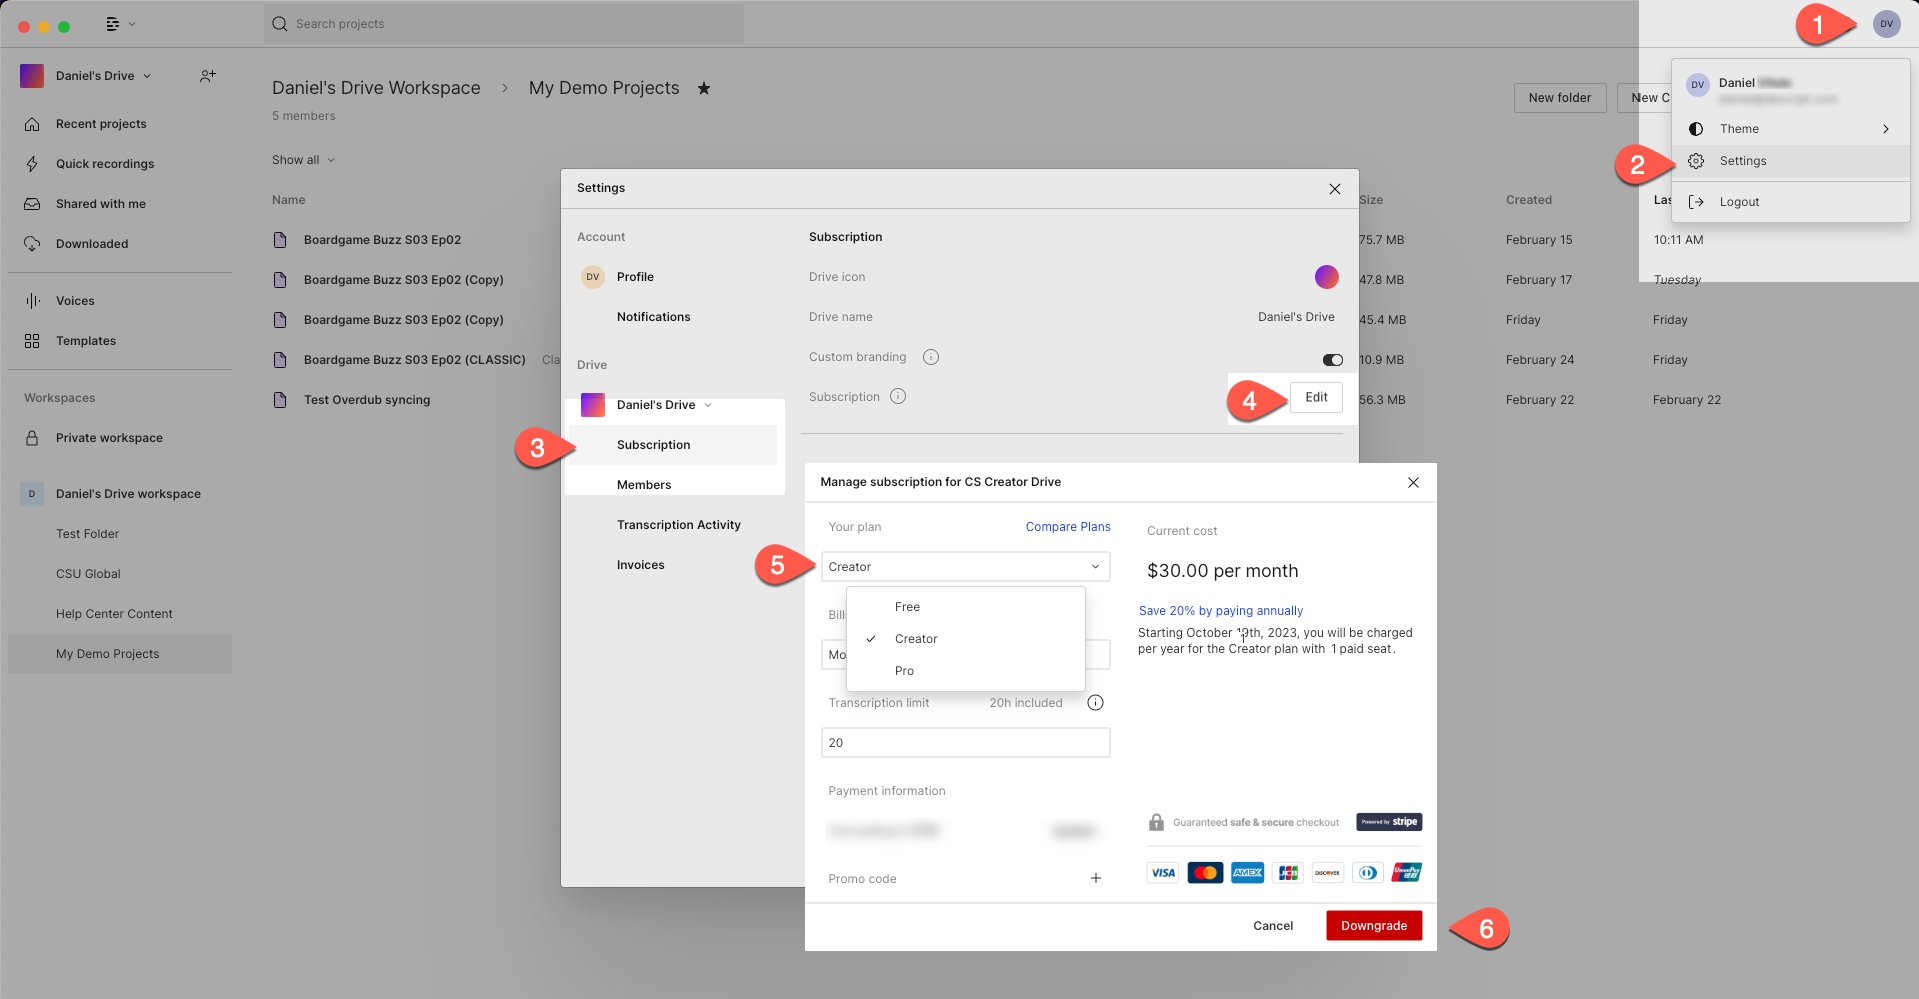Click the Edit subscription button
Viewport: 1919px width, 999px height.
click(x=1316, y=397)
